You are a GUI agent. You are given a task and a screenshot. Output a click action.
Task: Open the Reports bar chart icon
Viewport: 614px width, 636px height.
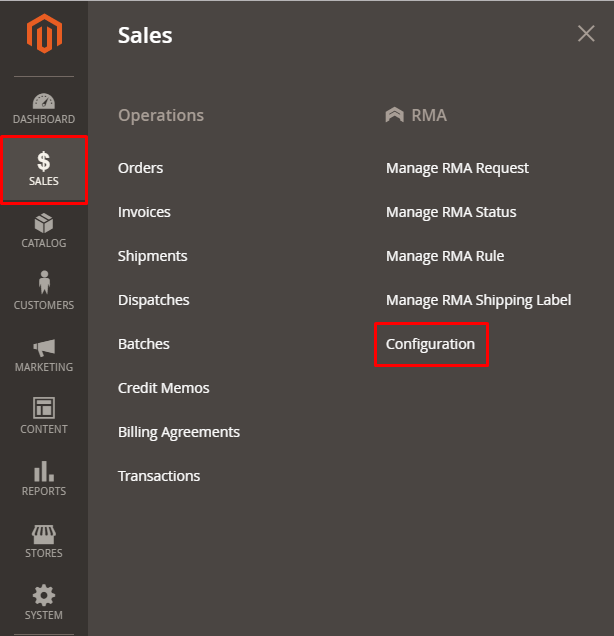click(44, 471)
